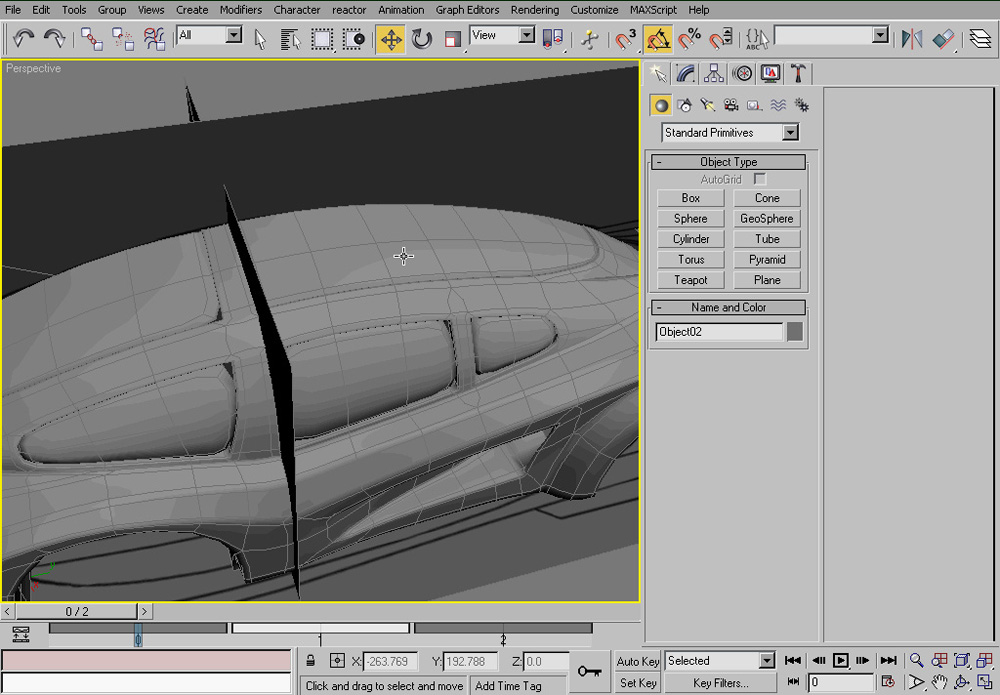Open the Layer Manager icon
Image resolution: width=1000 pixels, height=695 pixels.
[x=980, y=39]
